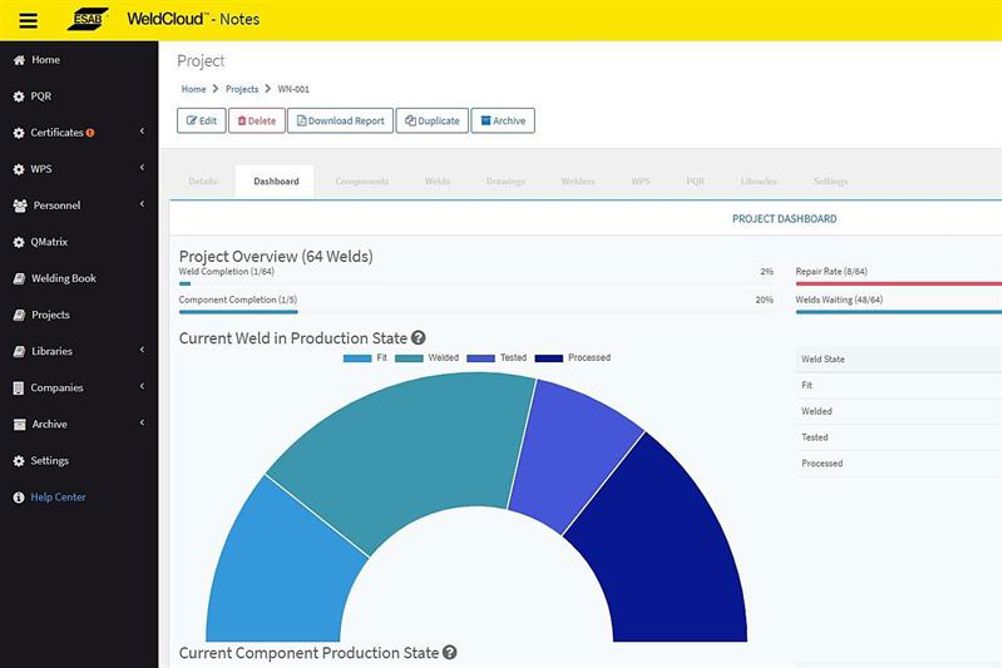Expand the Companies submenu chevron
Image resolution: width=1002 pixels, height=668 pixels.
142,386
